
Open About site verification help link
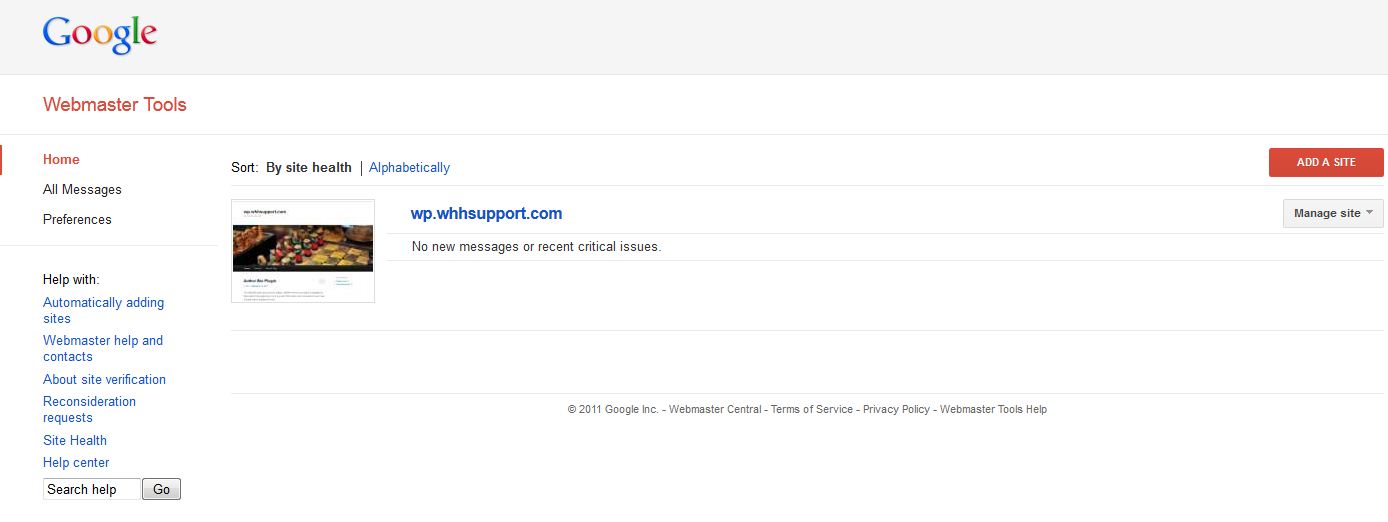point(104,380)
